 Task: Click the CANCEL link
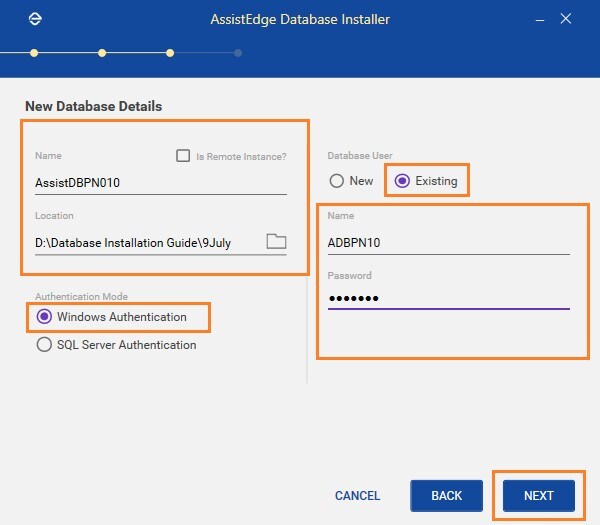(x=357, y=496)
